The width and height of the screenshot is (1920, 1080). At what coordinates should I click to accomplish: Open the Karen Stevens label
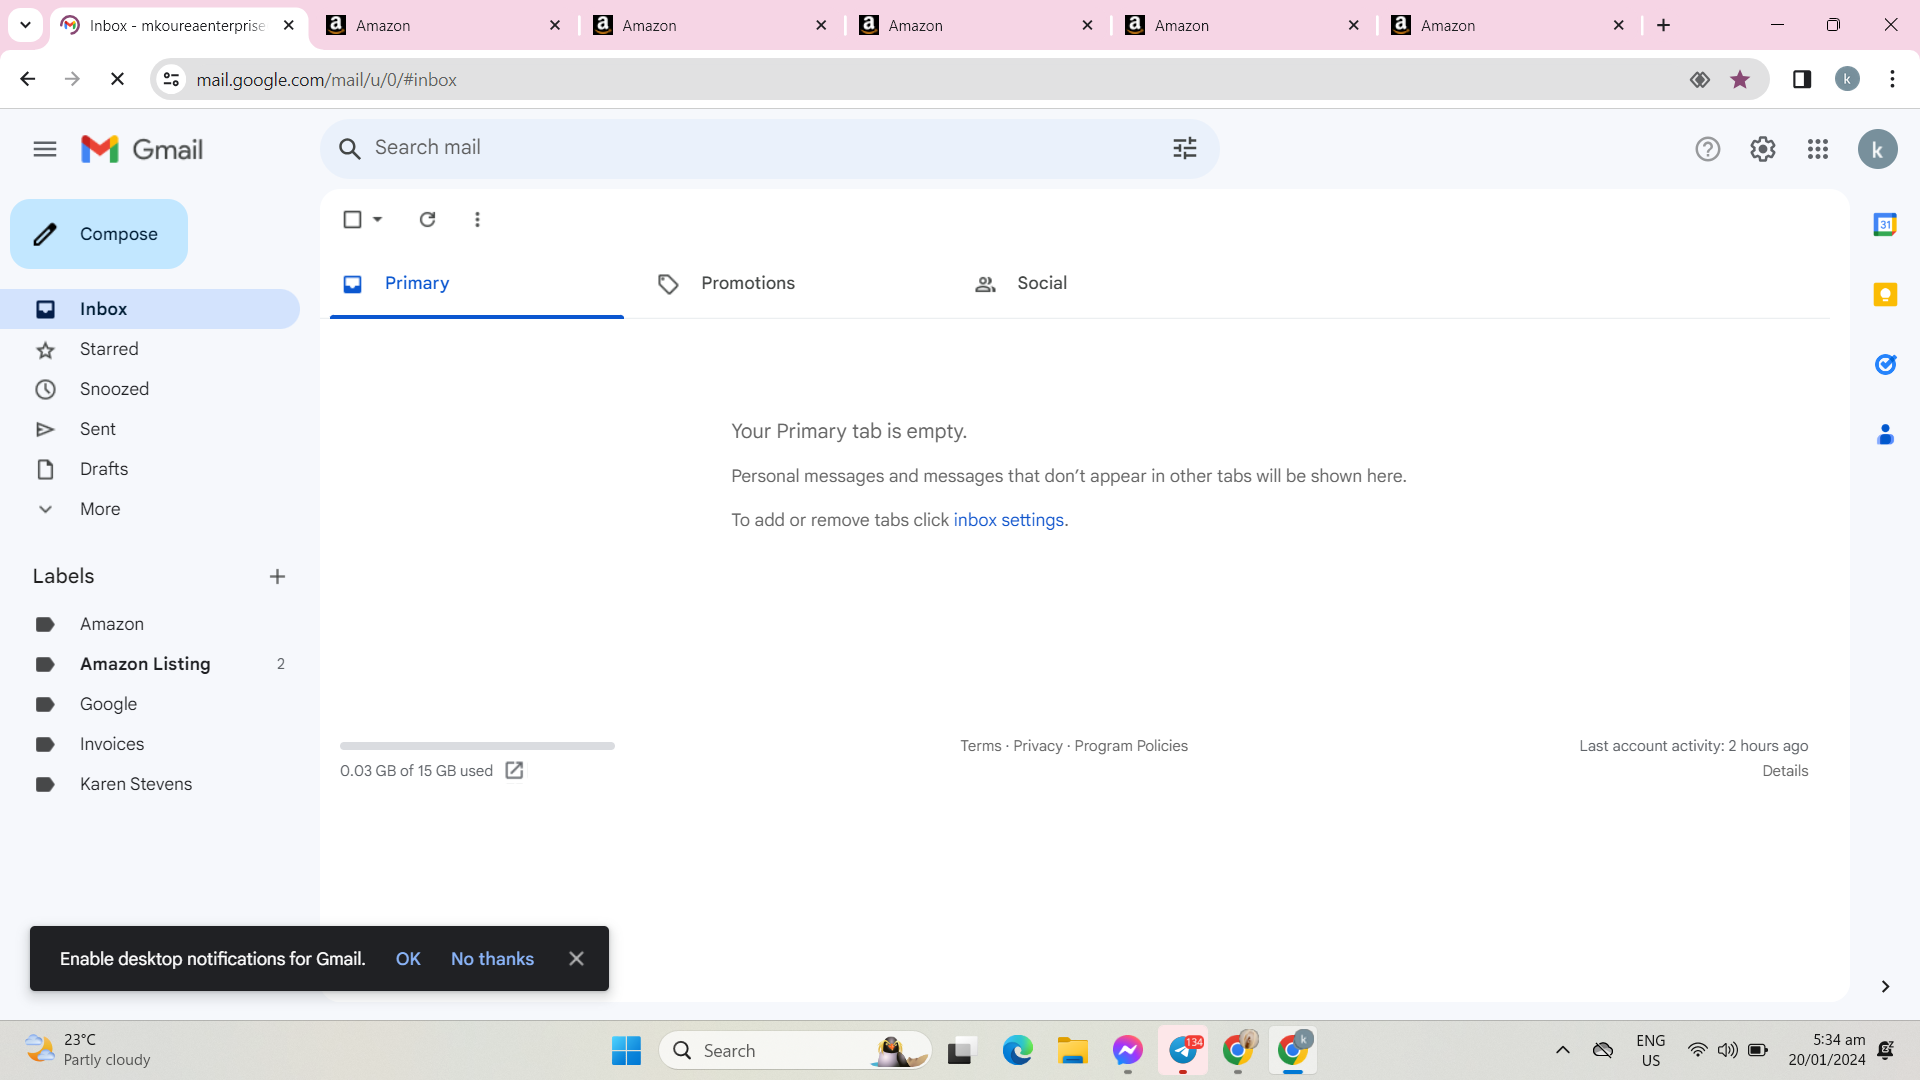coord(150,784)
